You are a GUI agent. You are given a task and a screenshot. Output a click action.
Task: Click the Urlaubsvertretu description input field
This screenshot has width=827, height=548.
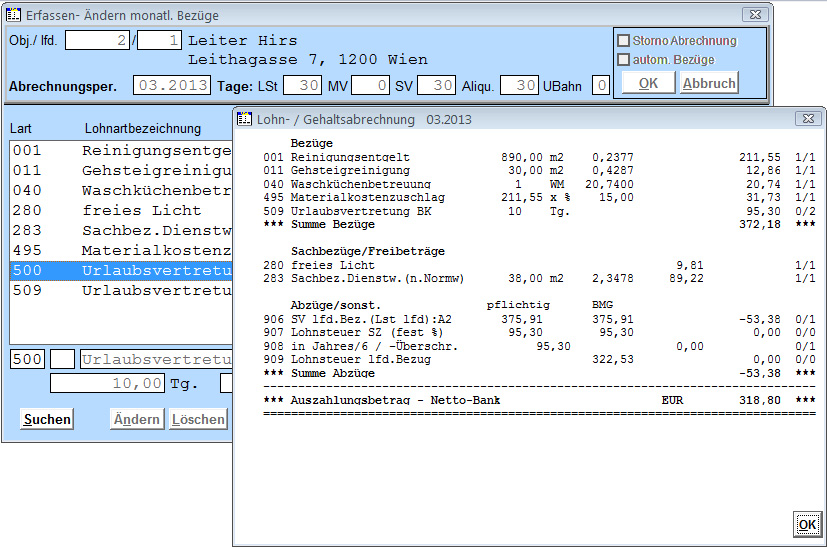pos(157,359)
